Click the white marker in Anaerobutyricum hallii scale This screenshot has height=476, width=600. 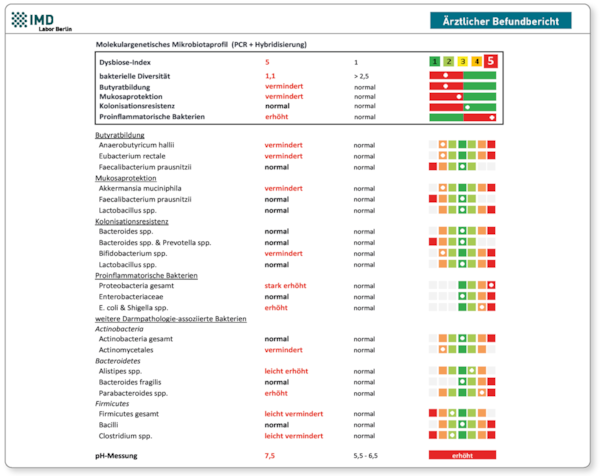pos(443,145)
